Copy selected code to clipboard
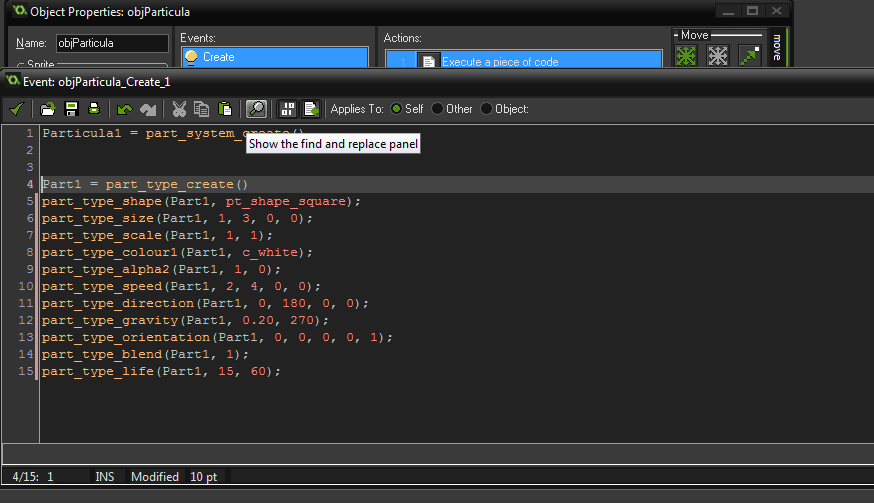This screenshot has height=503, width=874. (x=201, y=109)
